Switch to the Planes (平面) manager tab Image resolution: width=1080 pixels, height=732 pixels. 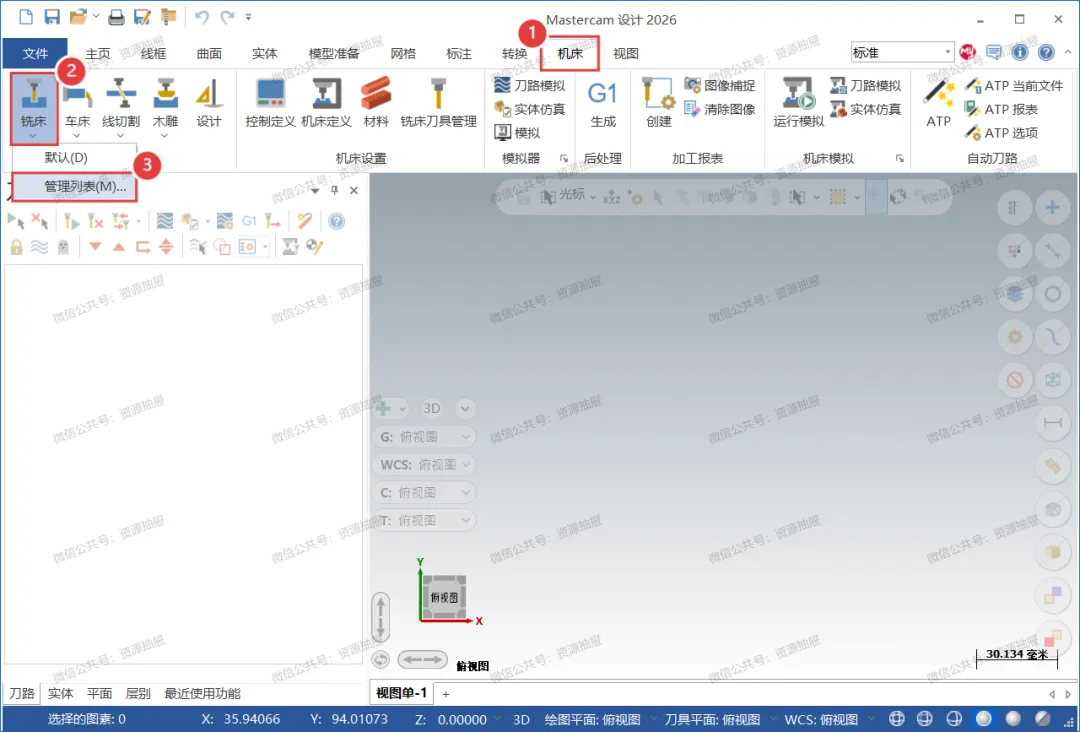99,693
